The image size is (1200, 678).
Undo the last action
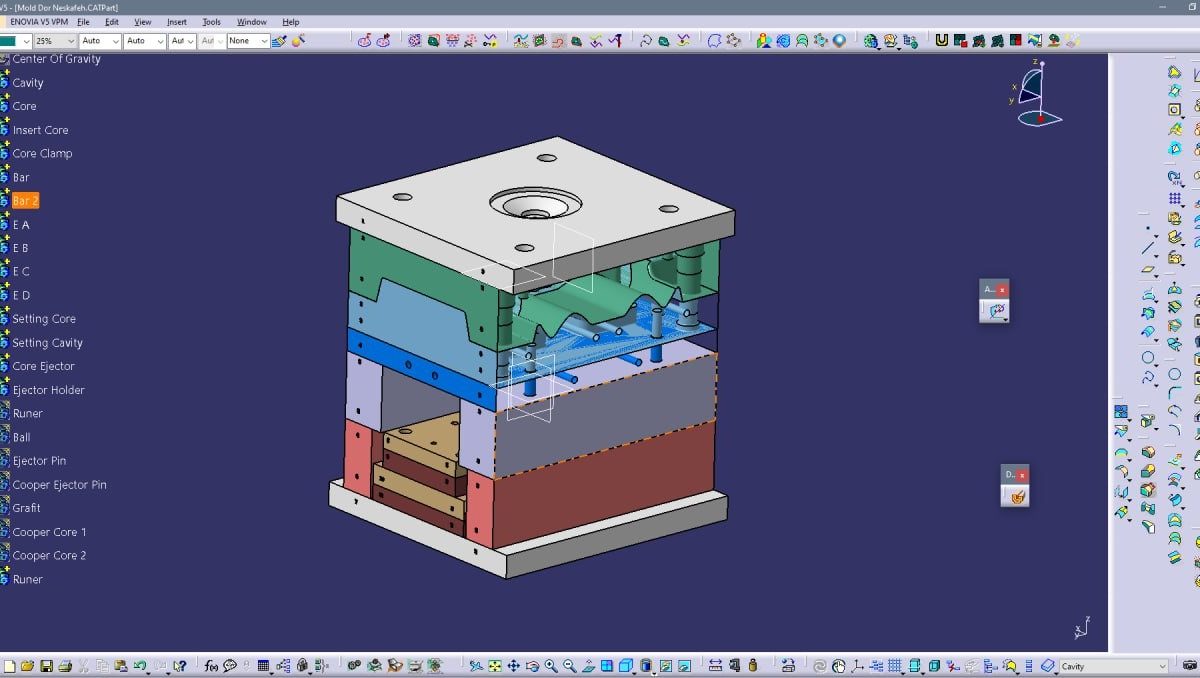[141, 665]
